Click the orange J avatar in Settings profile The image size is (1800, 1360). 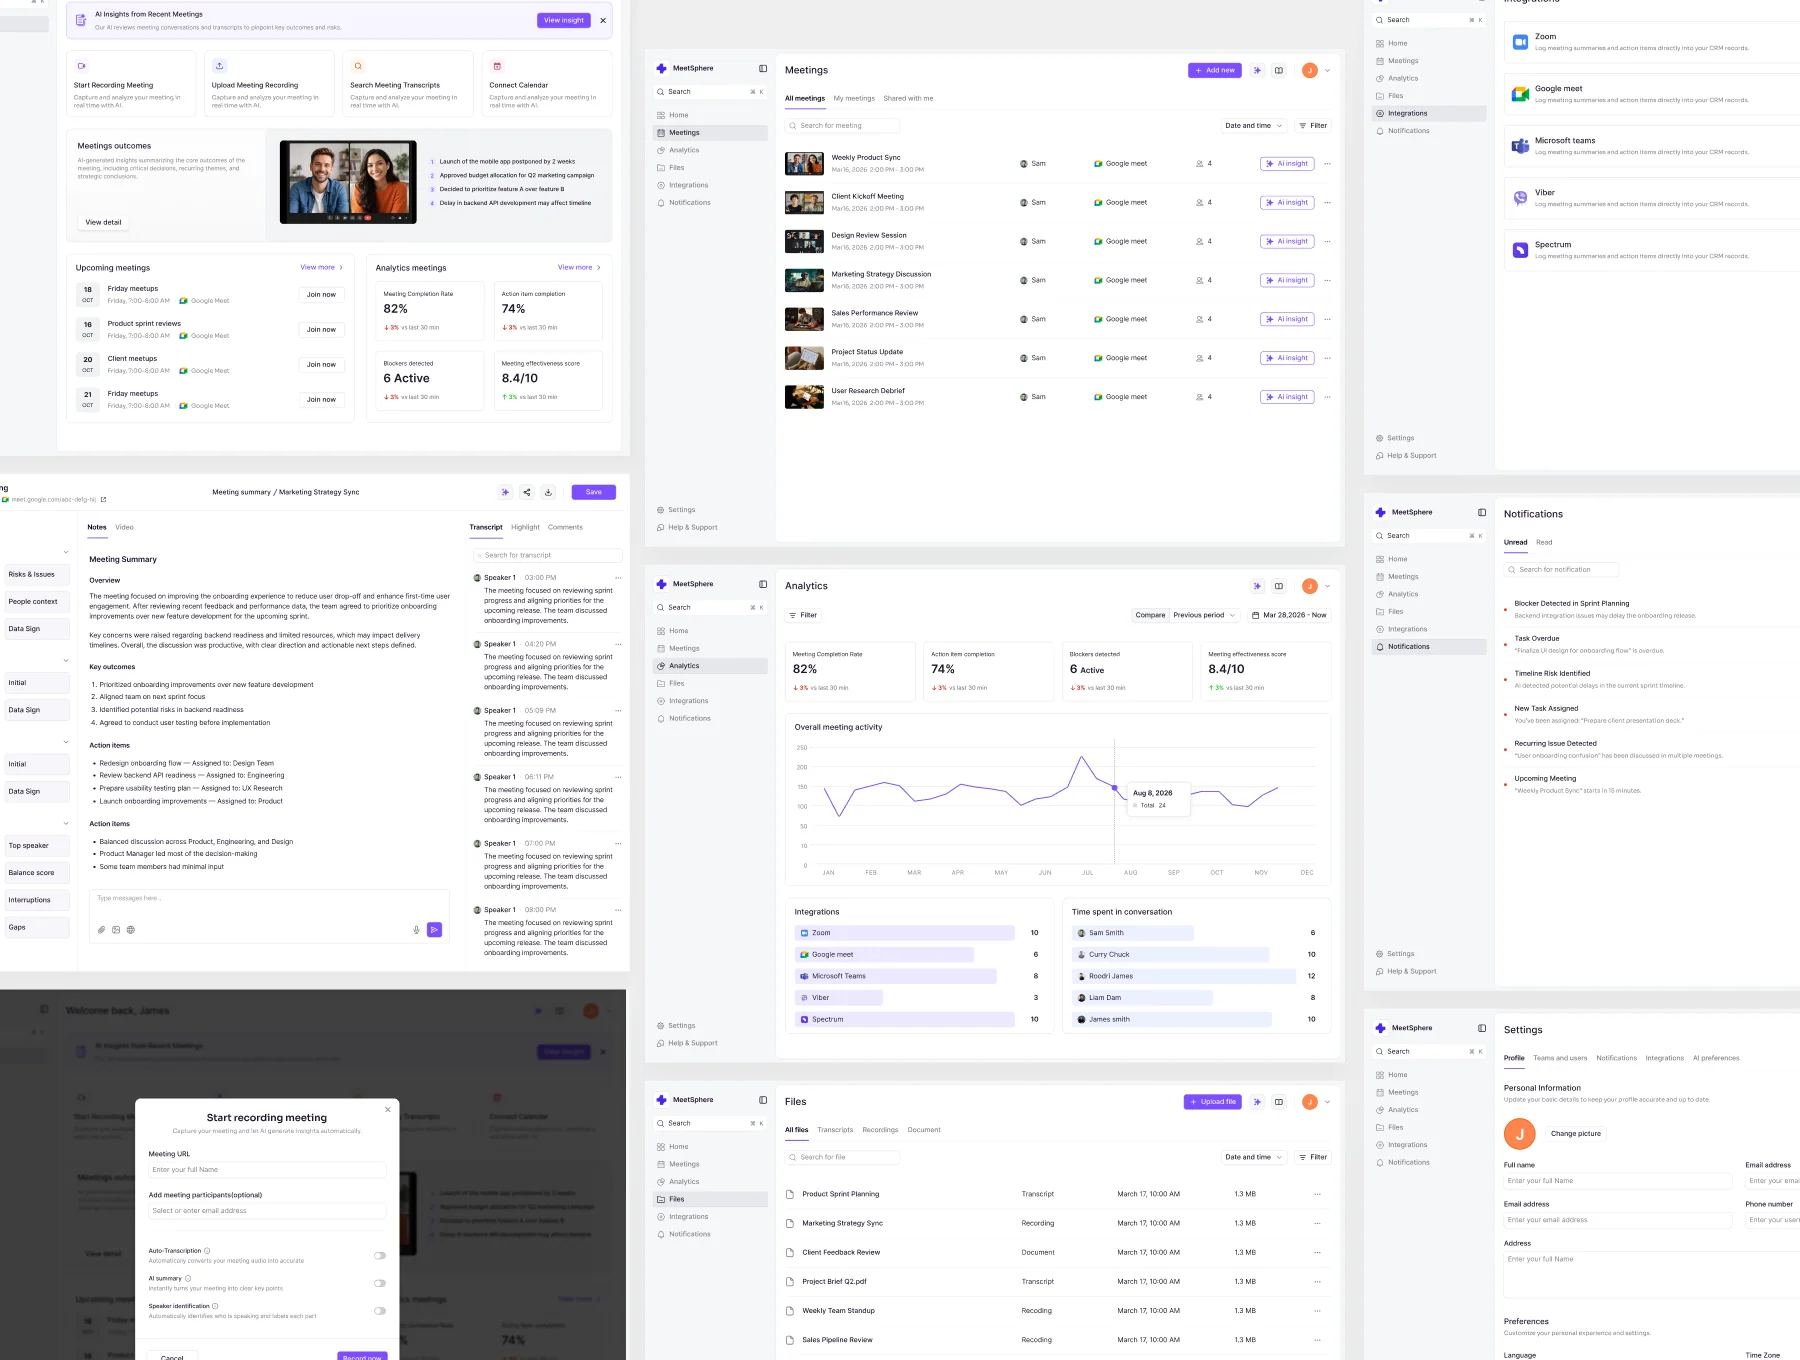[x=1519, y=1134]
